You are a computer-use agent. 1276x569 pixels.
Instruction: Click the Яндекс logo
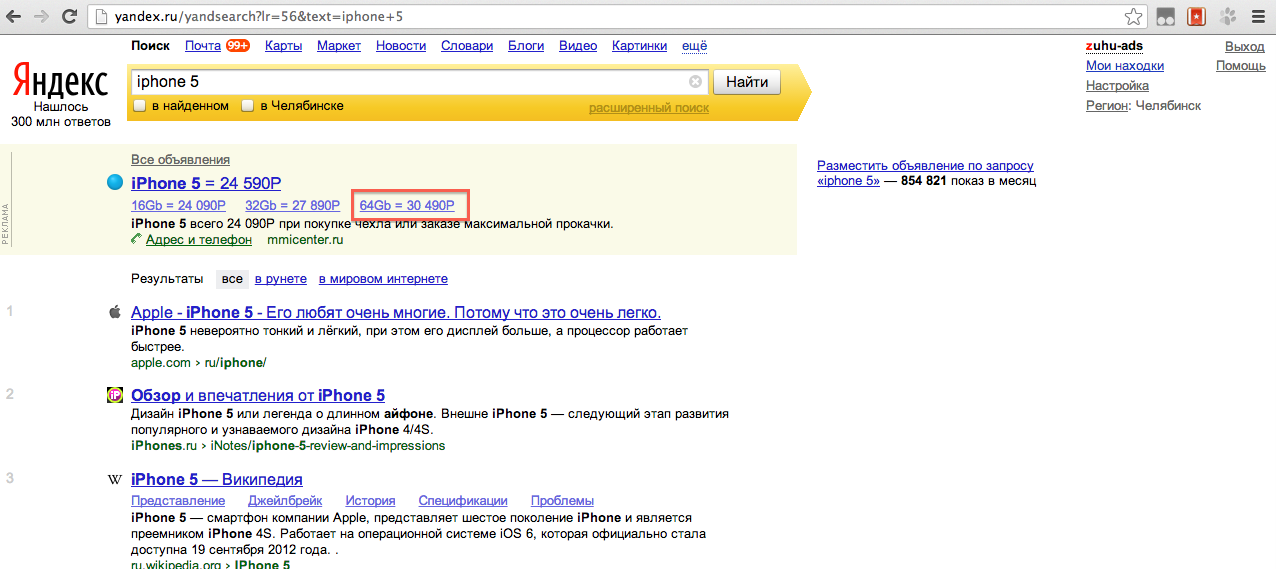click(60, 81)
